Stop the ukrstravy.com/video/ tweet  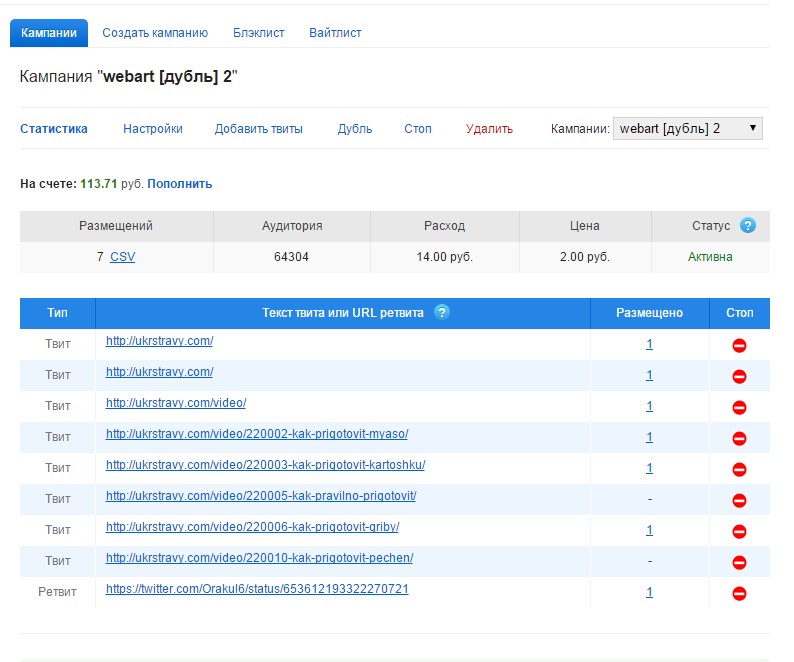[739, 407]
